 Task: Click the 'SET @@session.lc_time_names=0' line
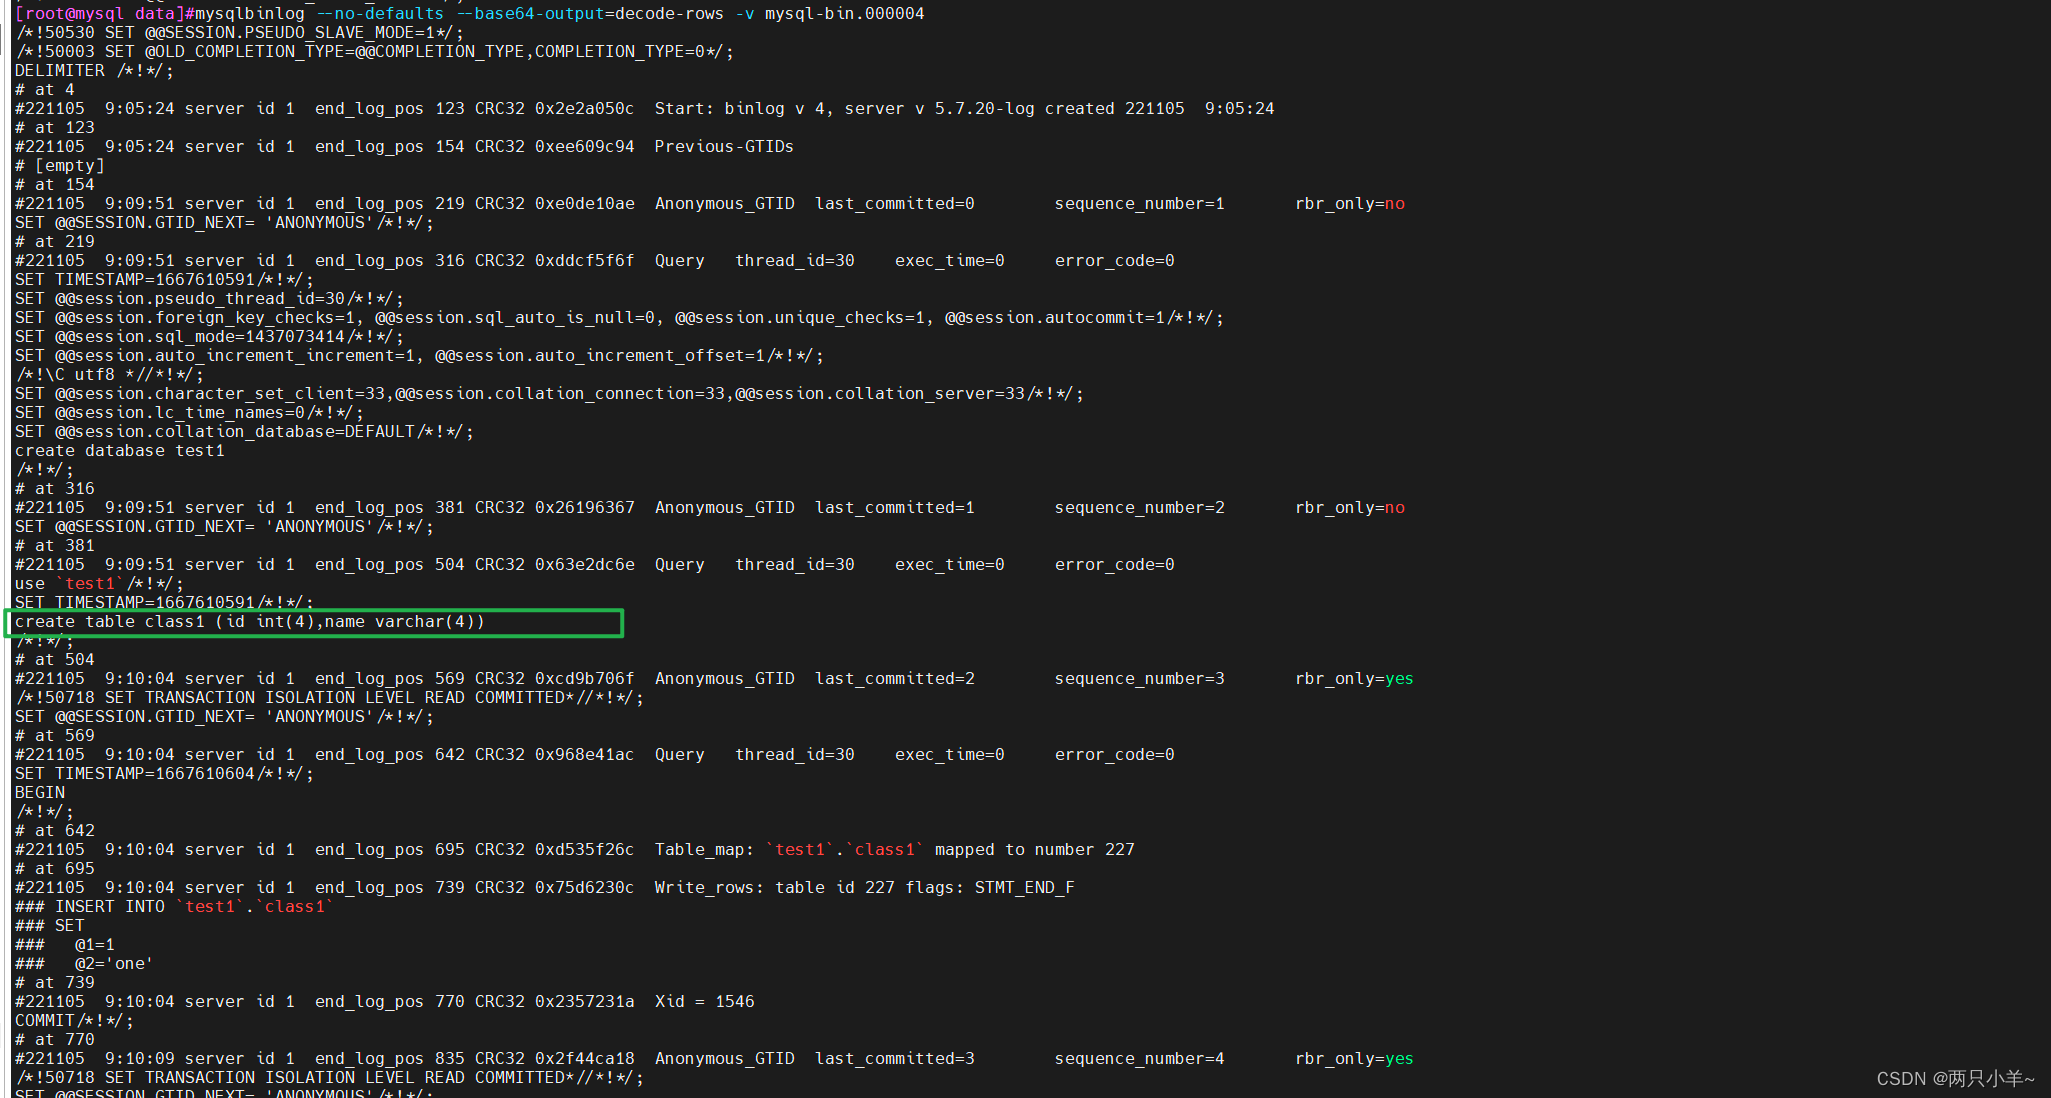pos(189,412)
